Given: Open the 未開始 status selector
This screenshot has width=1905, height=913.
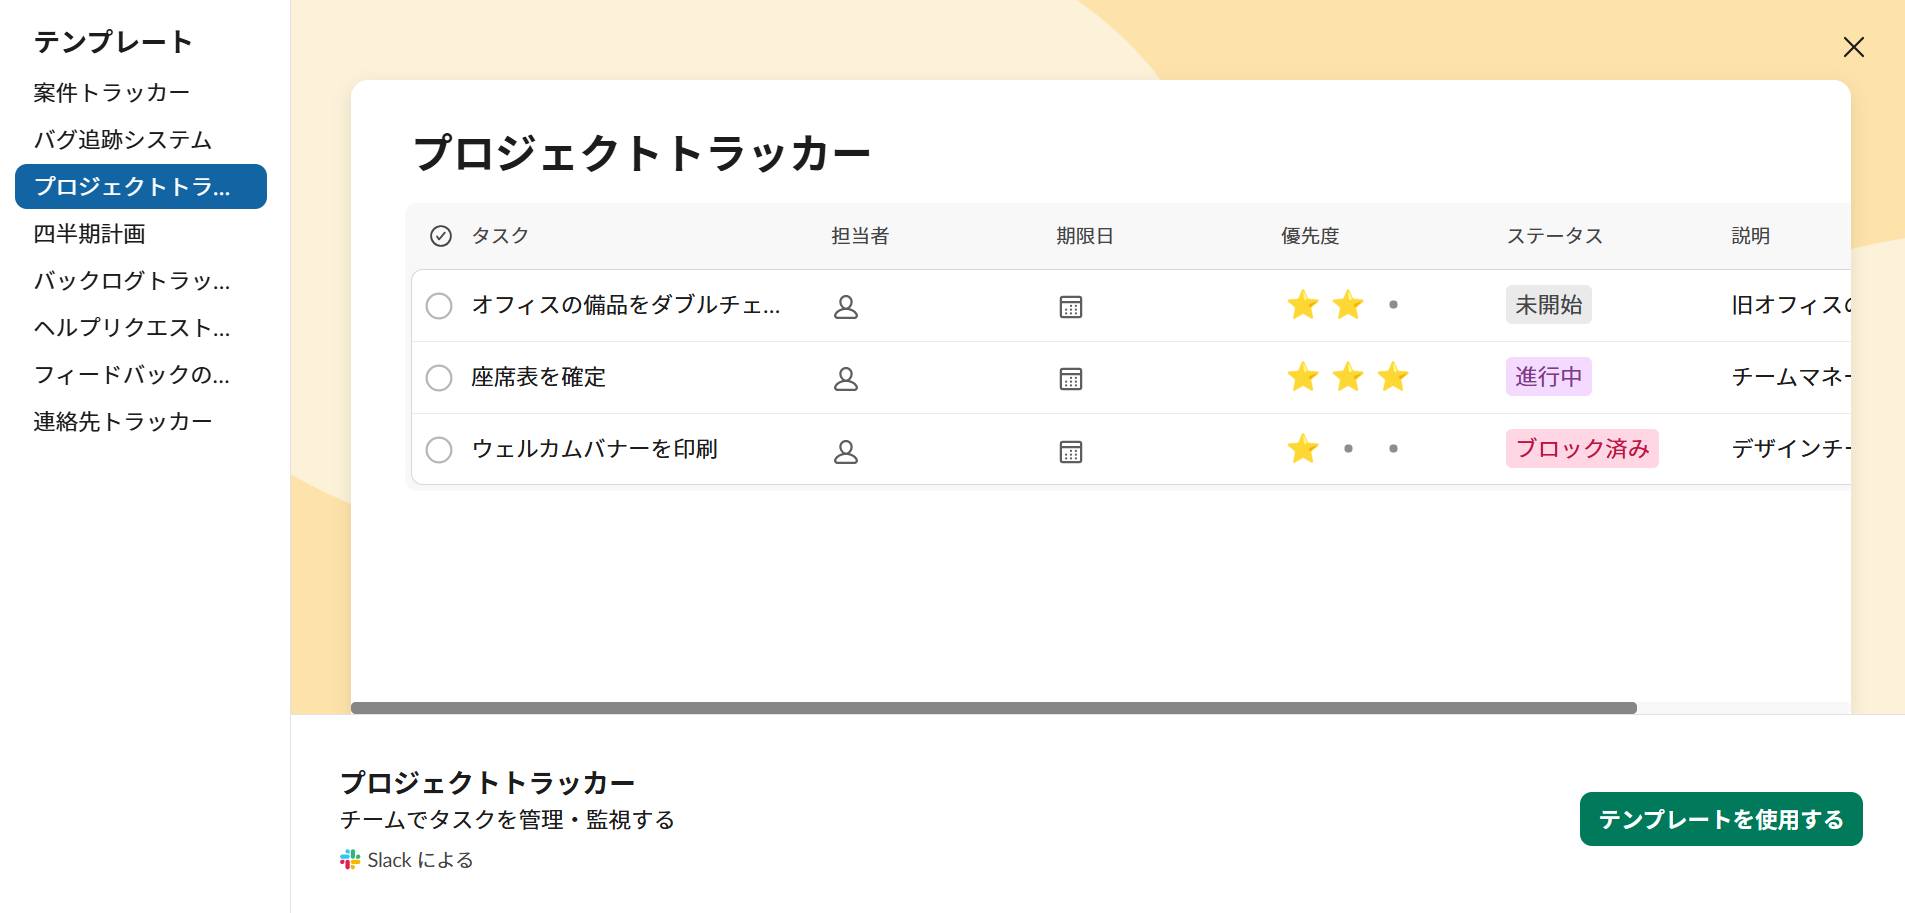Looking at the screenshot, I should pyautogui.click(x=1548, y=304).
